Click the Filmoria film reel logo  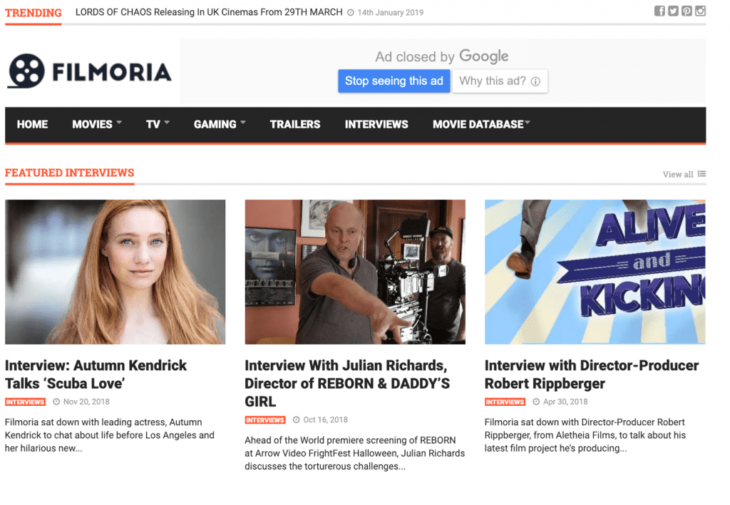point(27,71)
